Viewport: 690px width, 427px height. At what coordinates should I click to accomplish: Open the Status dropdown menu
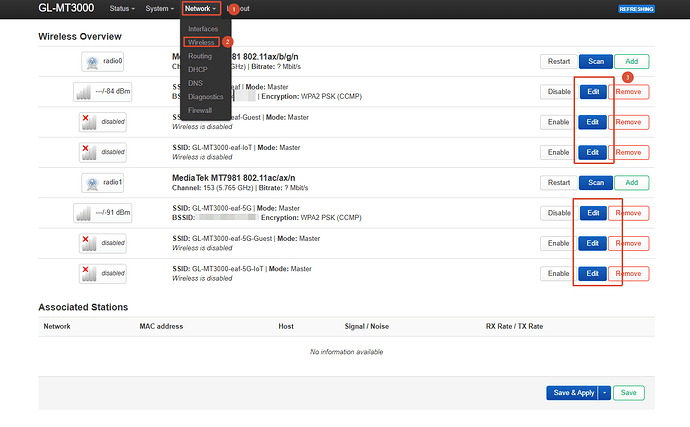pos(122,8)
